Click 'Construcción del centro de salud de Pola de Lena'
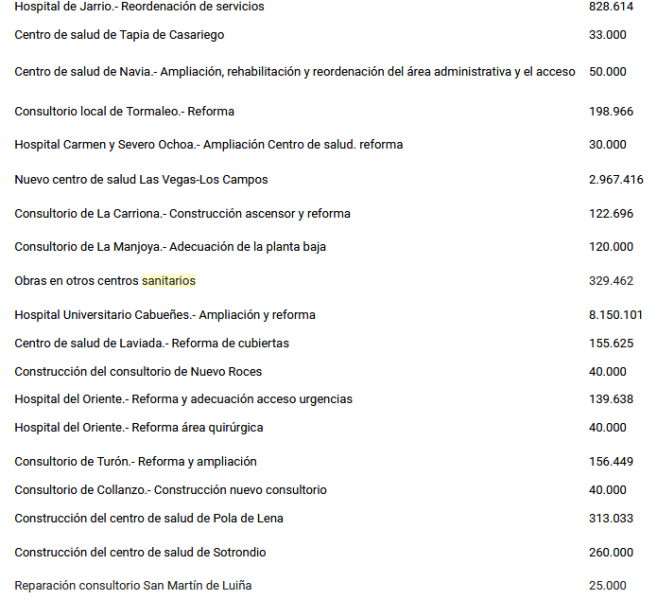 click(x=149, y=519)
